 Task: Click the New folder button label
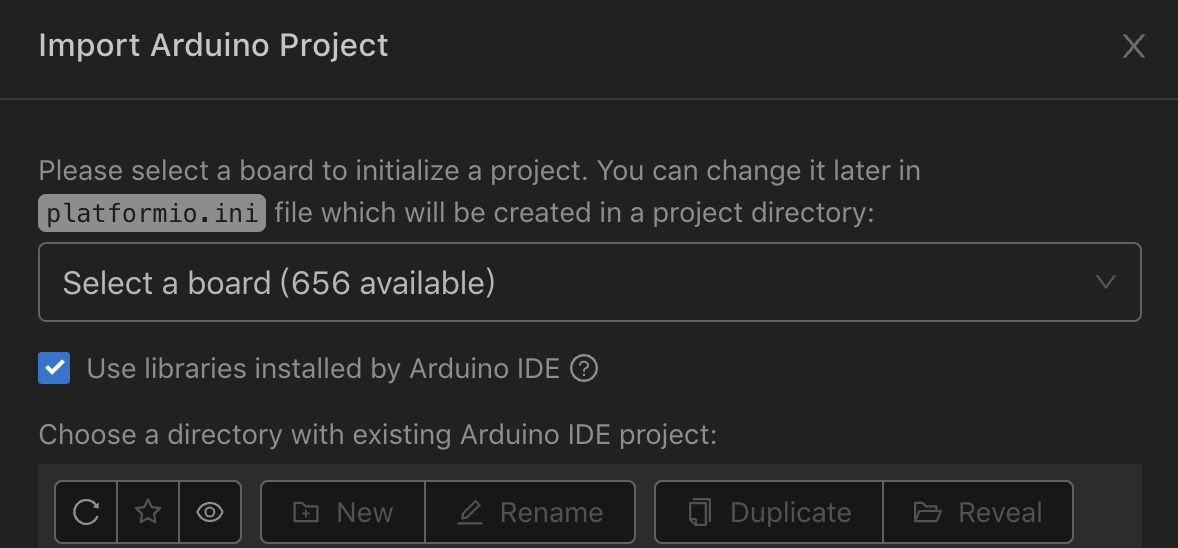(364, 513)
